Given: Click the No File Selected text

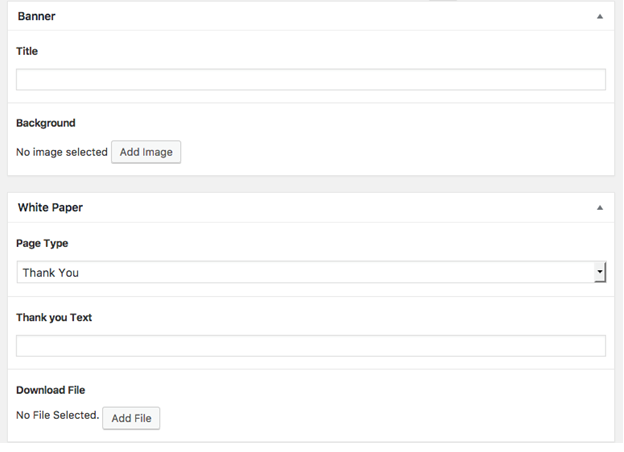Looking at the screenshot, I should [57, 415].
